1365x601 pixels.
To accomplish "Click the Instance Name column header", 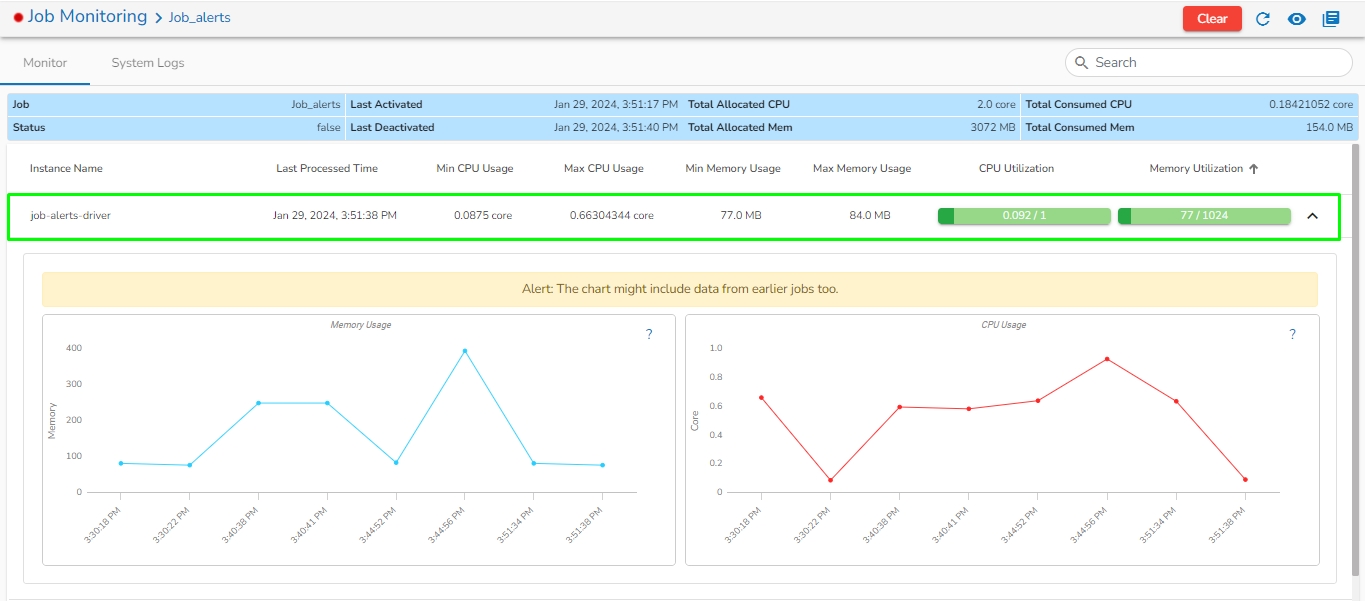I will click(x=66, y=169).
